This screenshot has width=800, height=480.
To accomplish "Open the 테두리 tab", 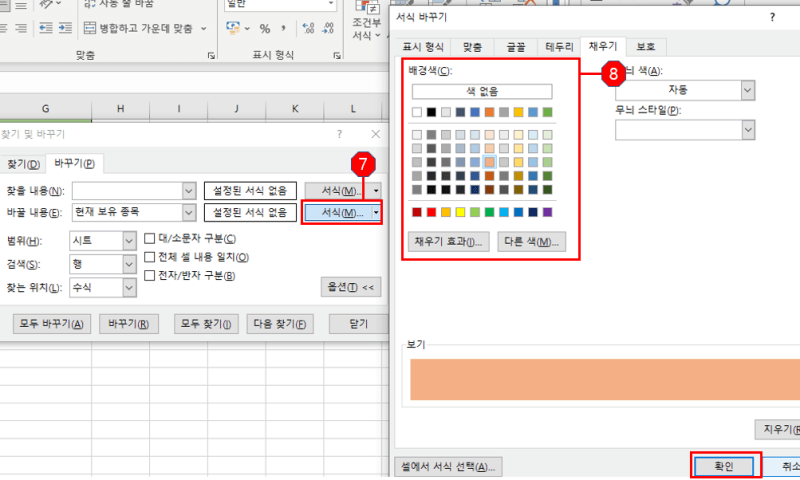I will coord(560,47).
